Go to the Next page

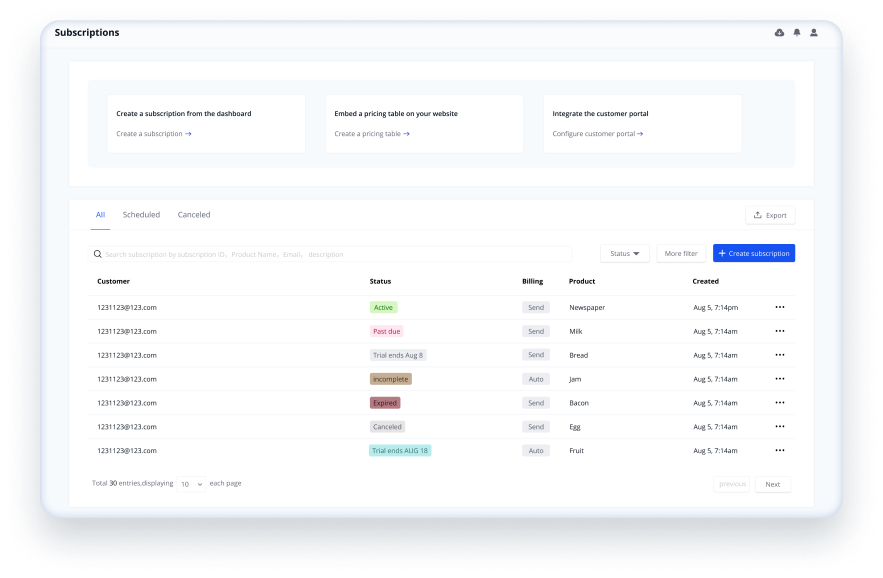coord(773,484)
